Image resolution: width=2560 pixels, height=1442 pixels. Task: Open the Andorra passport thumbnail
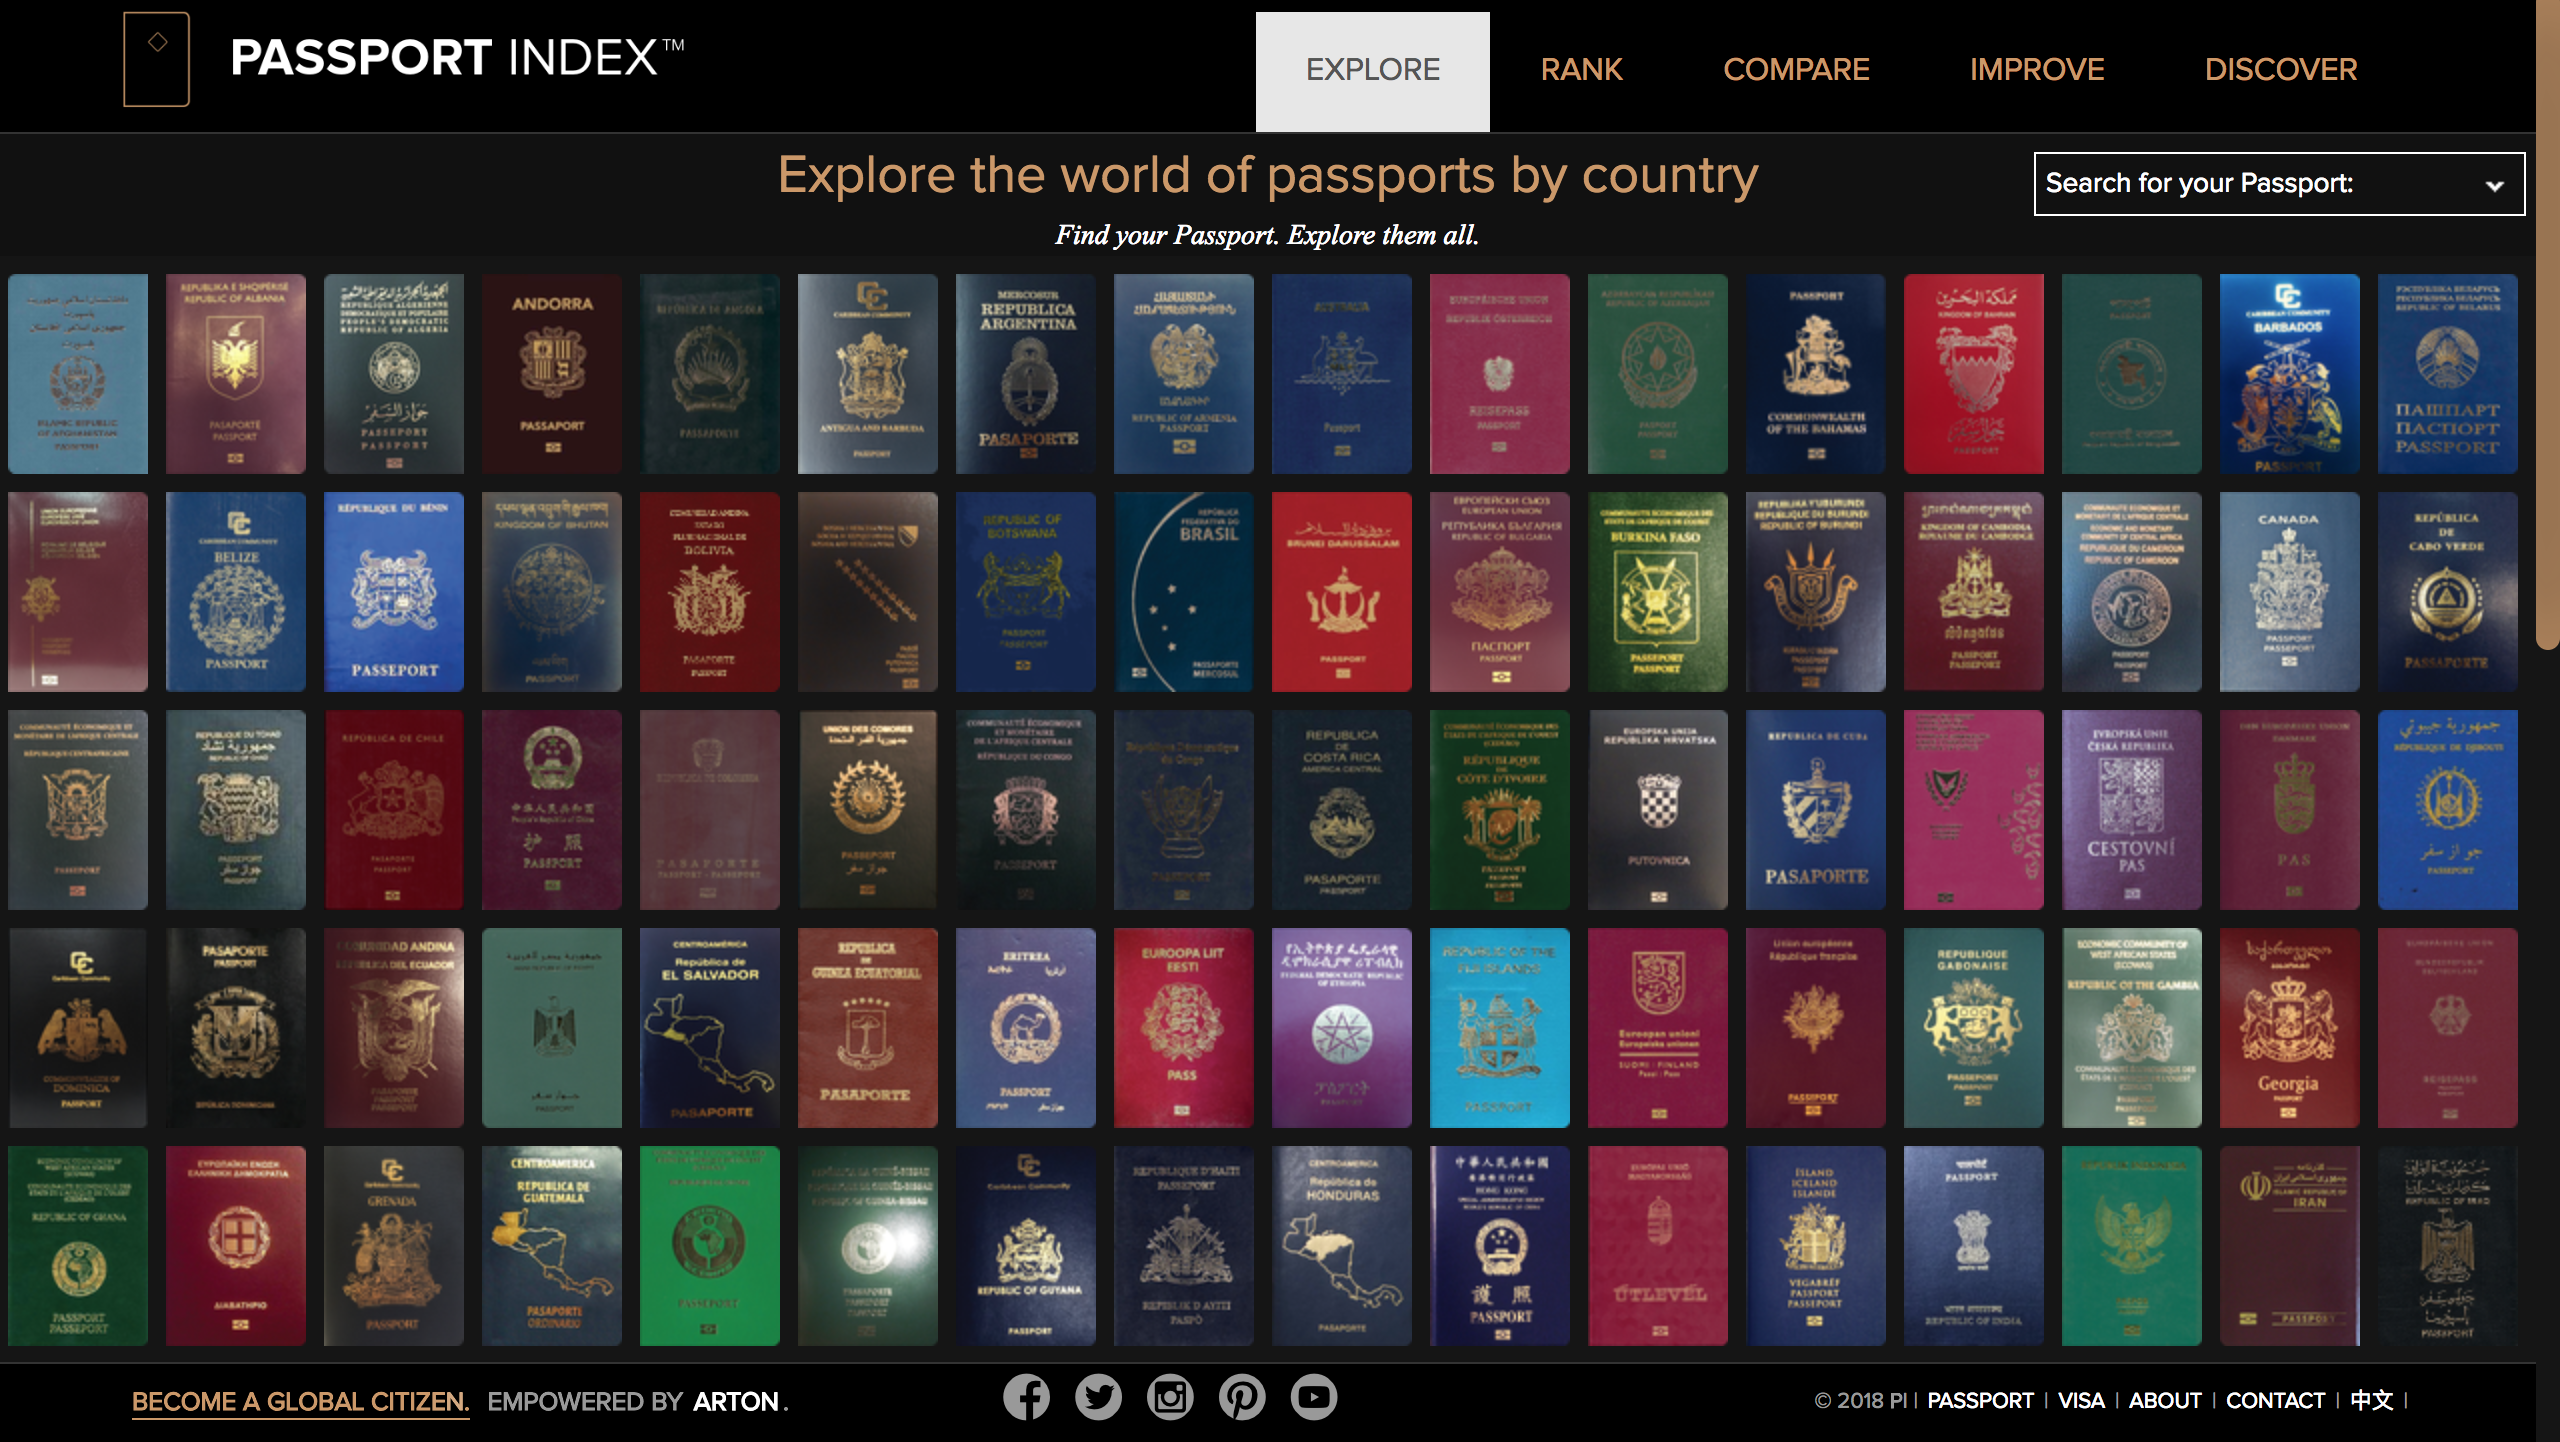[x=551, y=373]
